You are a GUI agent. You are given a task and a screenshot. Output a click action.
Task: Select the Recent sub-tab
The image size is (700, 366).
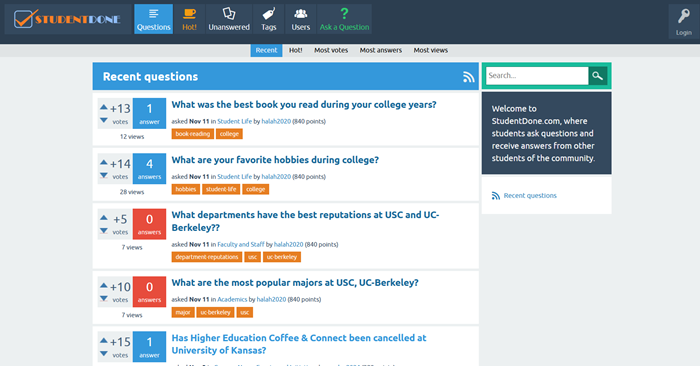coord(266,50)
